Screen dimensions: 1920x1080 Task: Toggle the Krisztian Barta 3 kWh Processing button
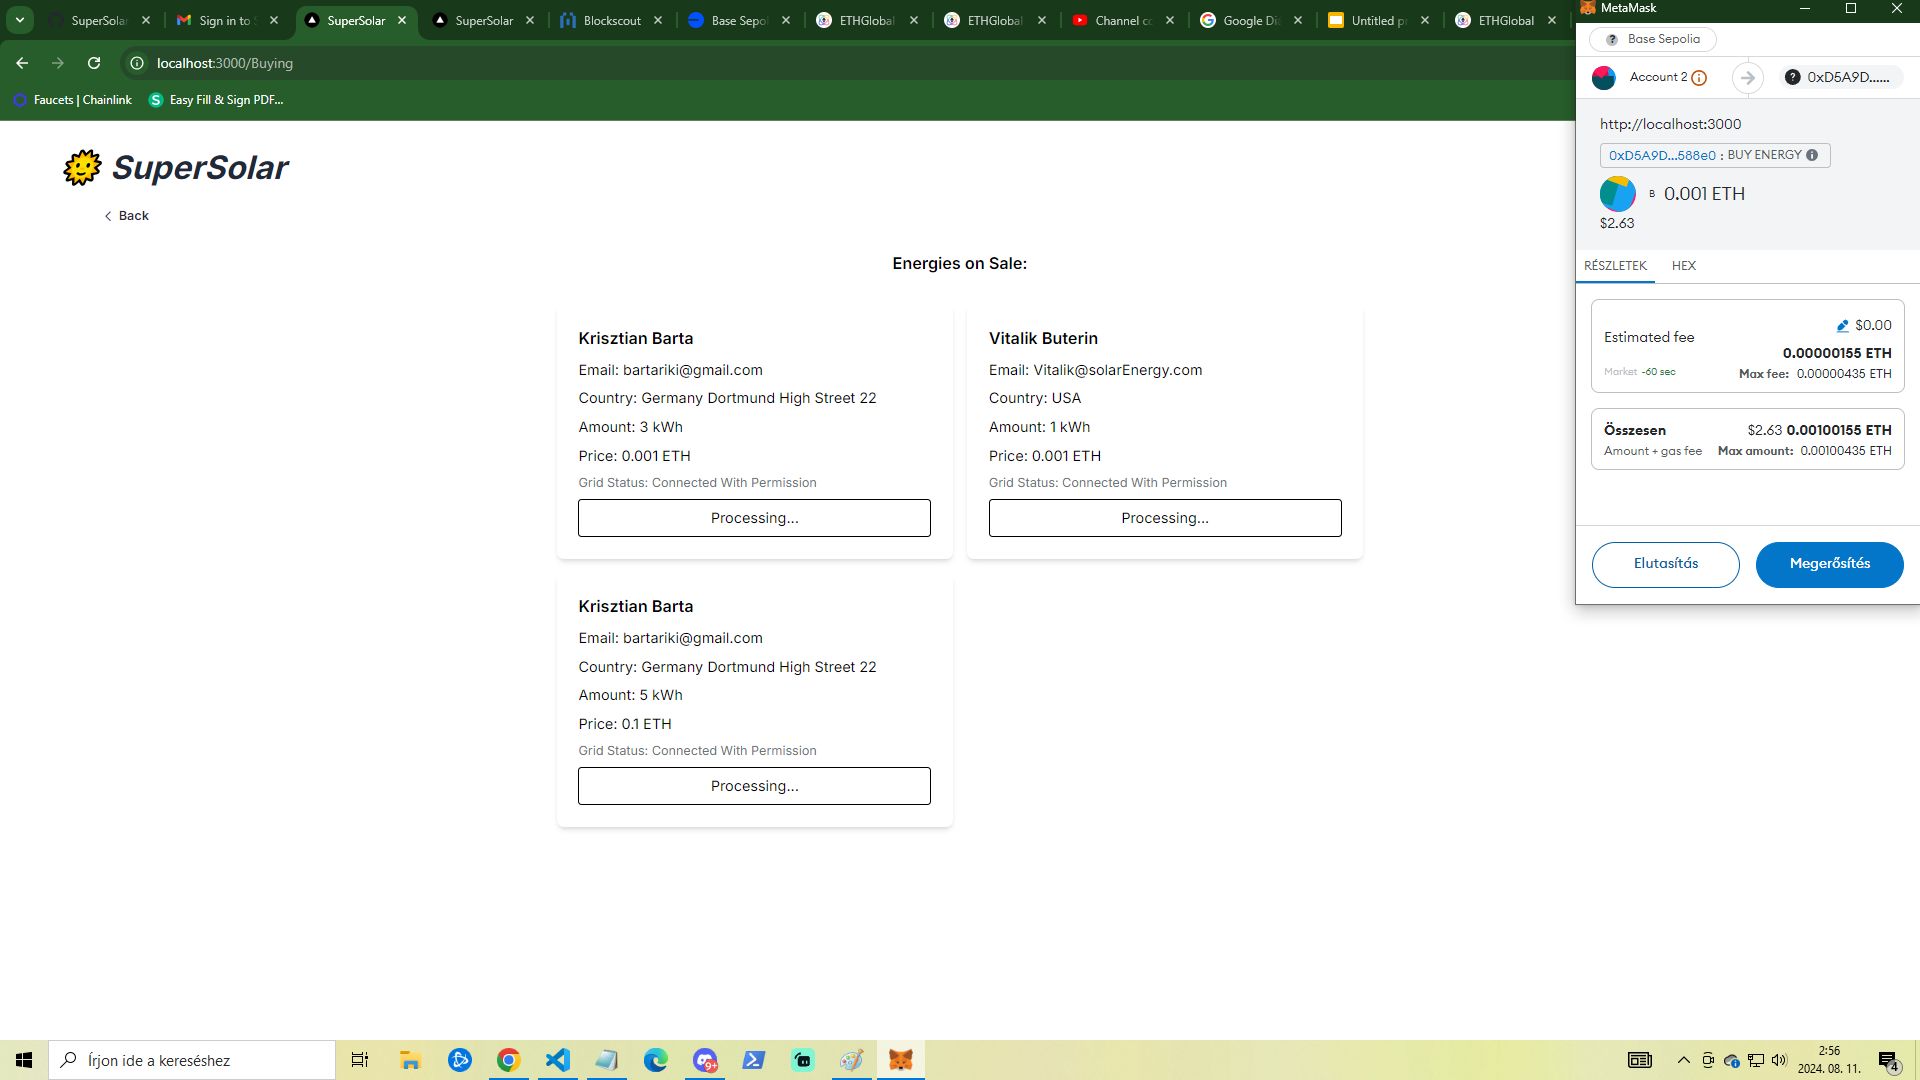(753, 517)
